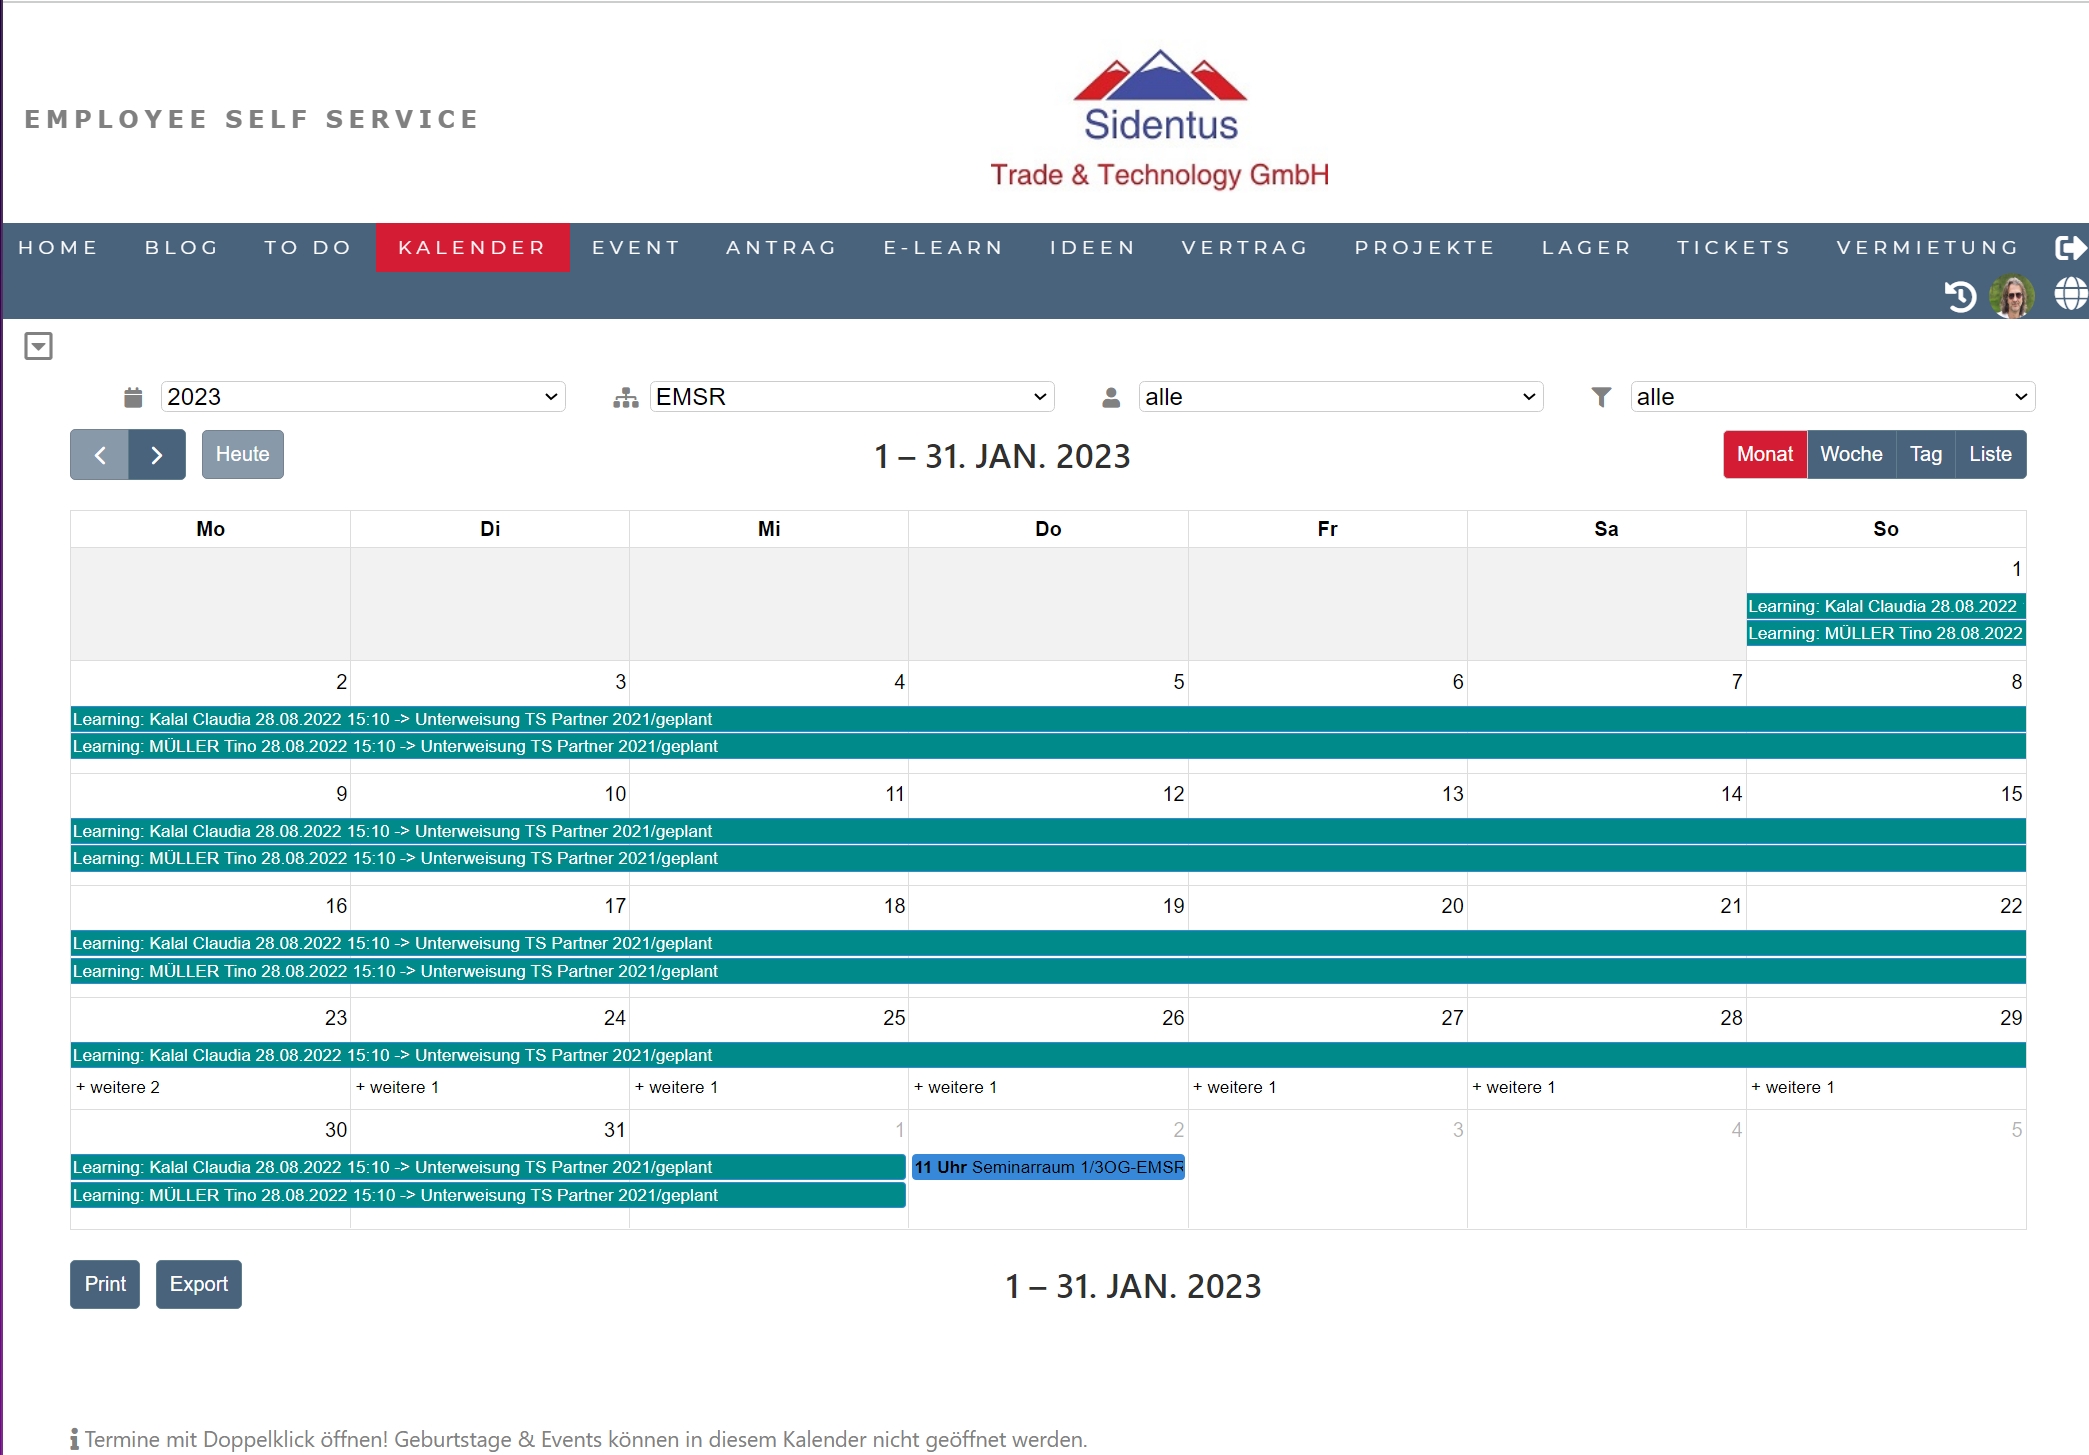2089x1455 pixels.
Task: Open the E-LEARN menu item
Action: 943,247
